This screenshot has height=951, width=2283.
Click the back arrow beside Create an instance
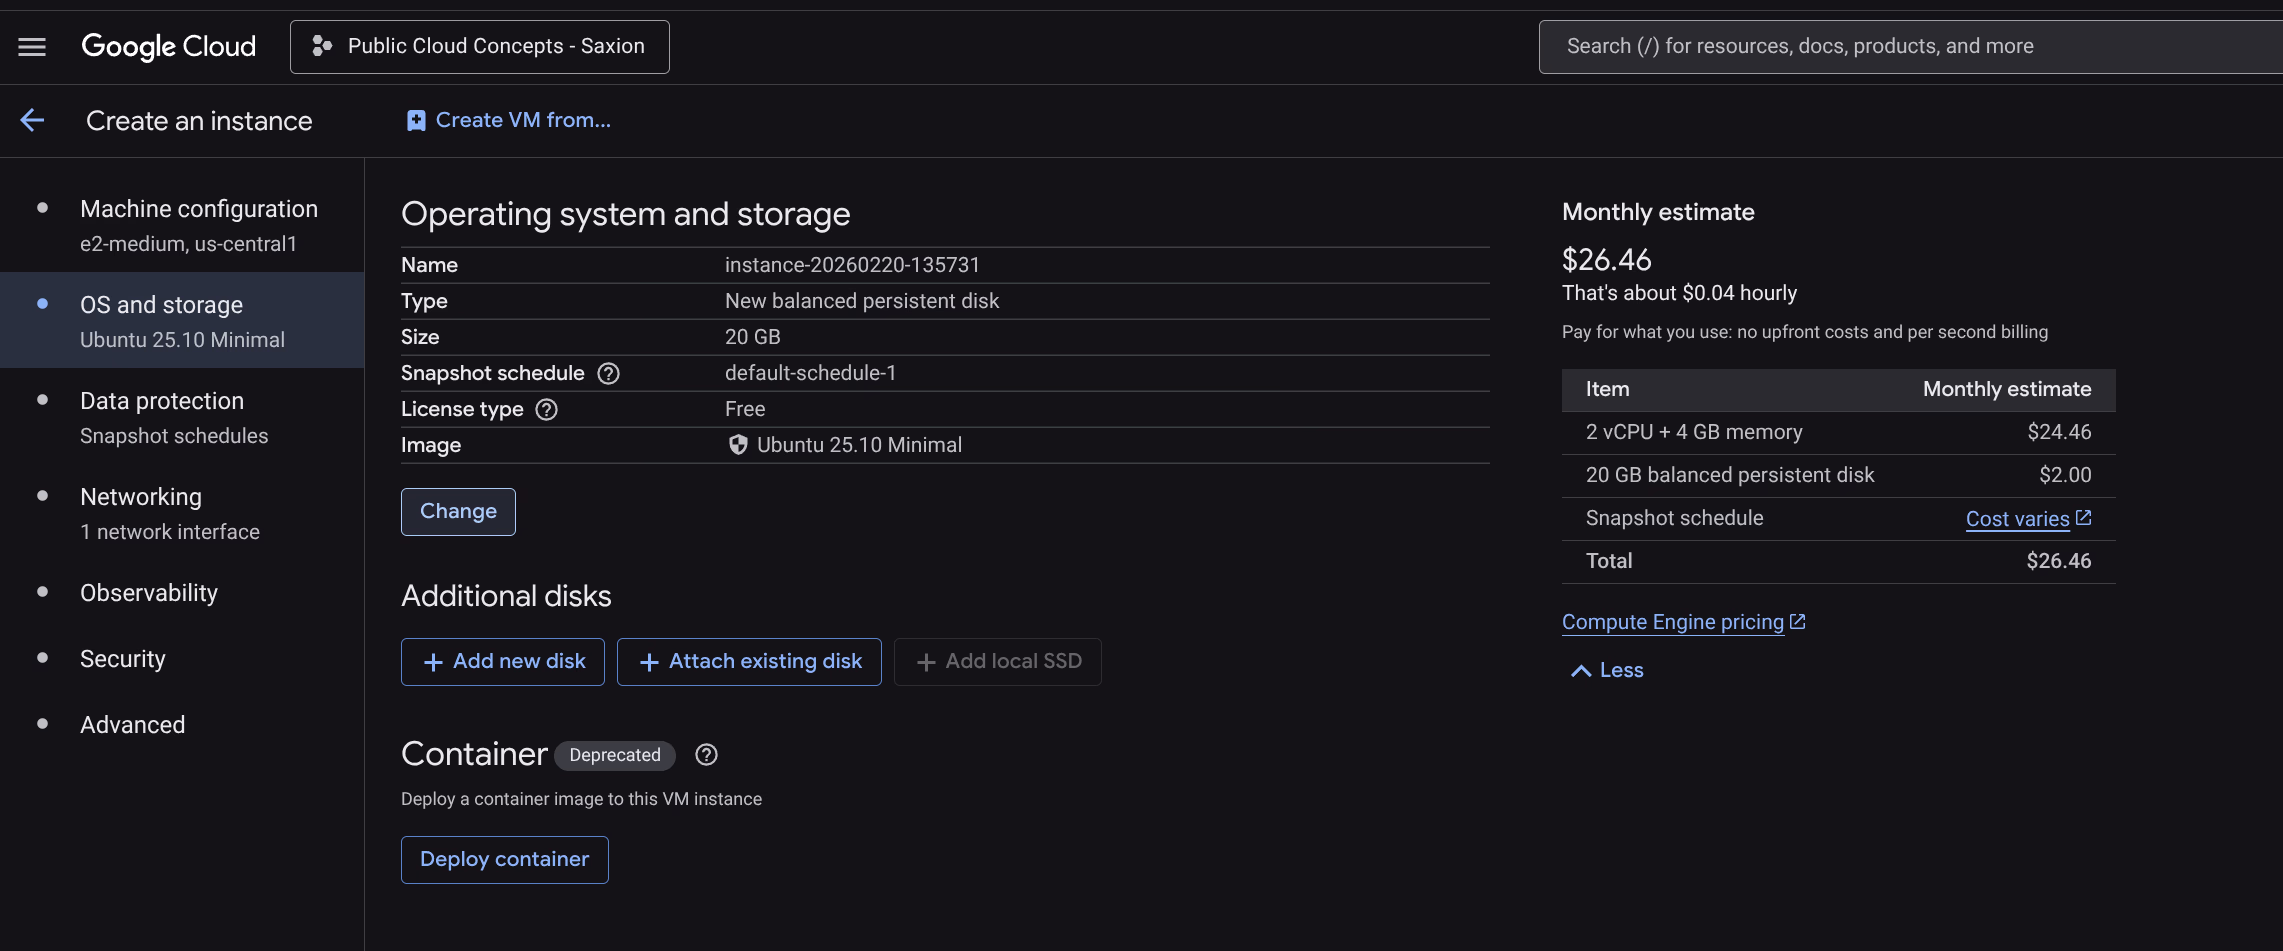click(32, 121)
